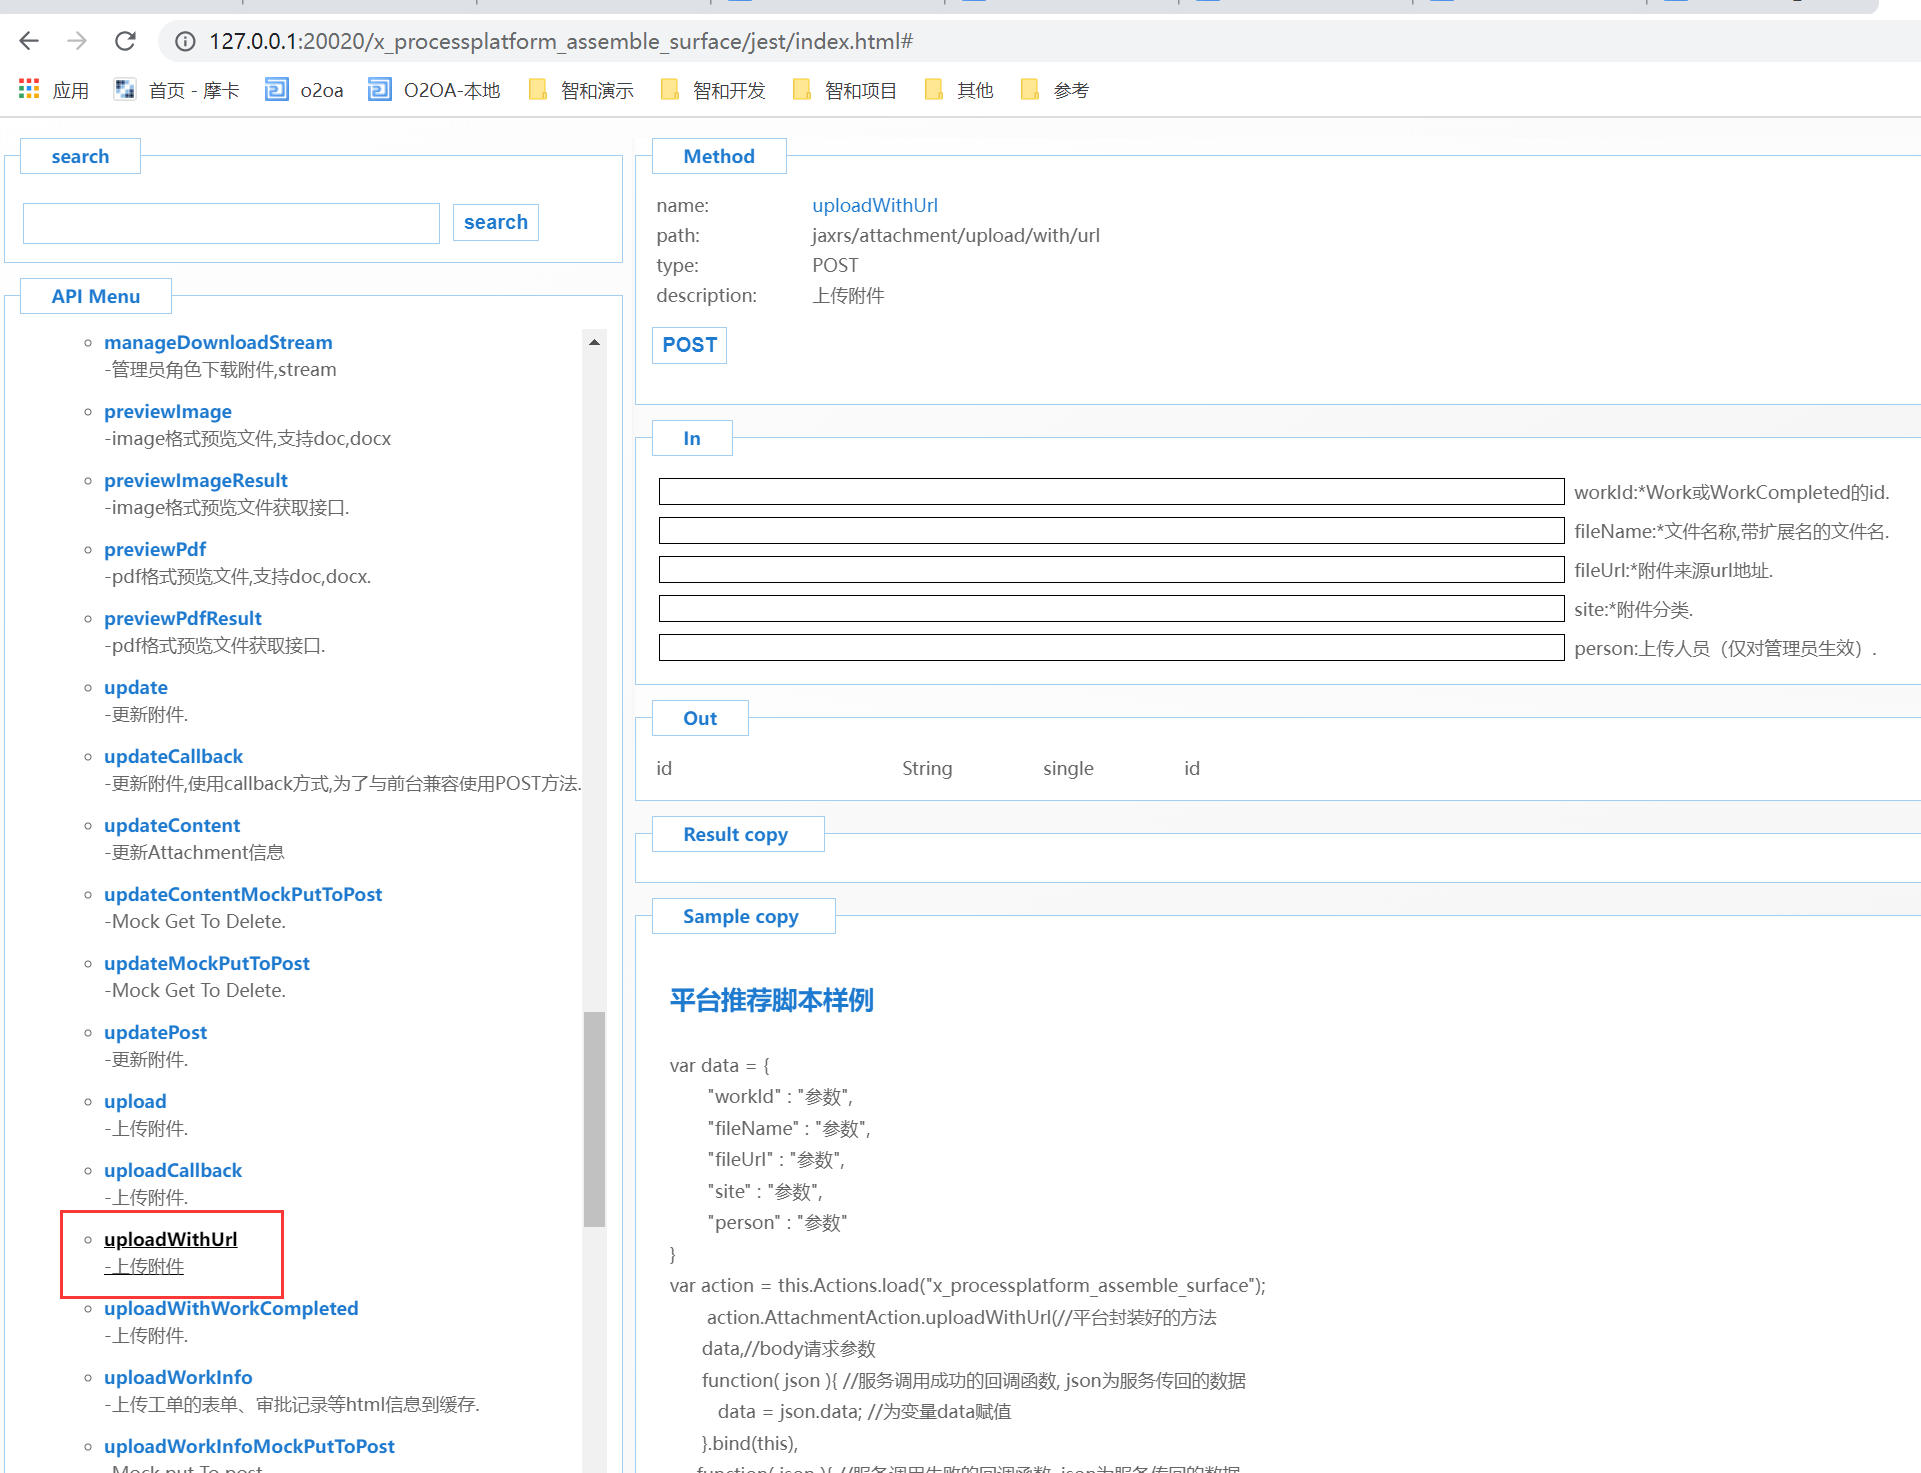Focus the API search text field
Screen dimensions: 1921x1473
point(231,223)
